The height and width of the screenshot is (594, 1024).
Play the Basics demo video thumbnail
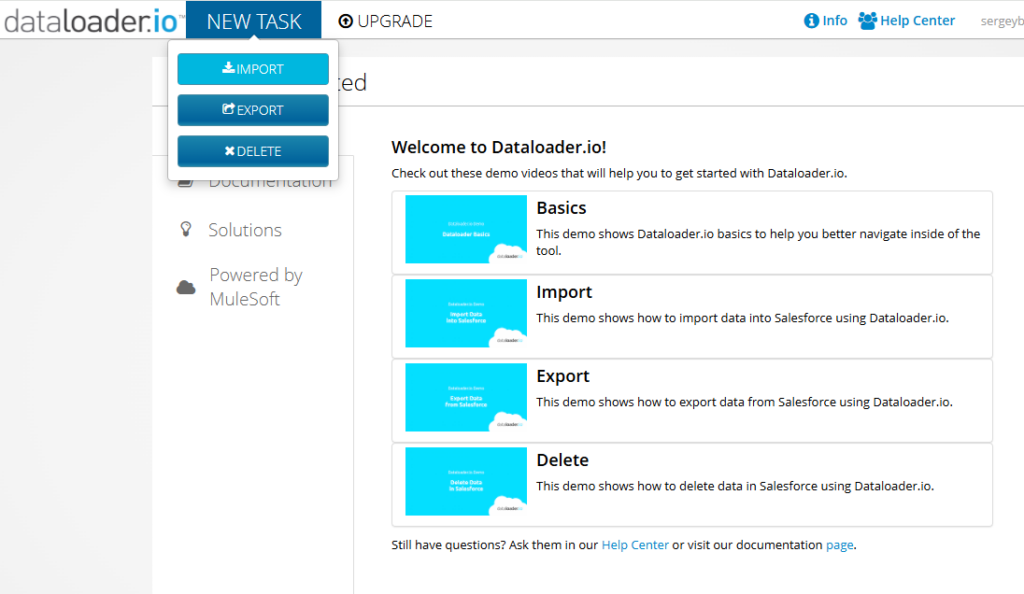(x=466, y=229)
